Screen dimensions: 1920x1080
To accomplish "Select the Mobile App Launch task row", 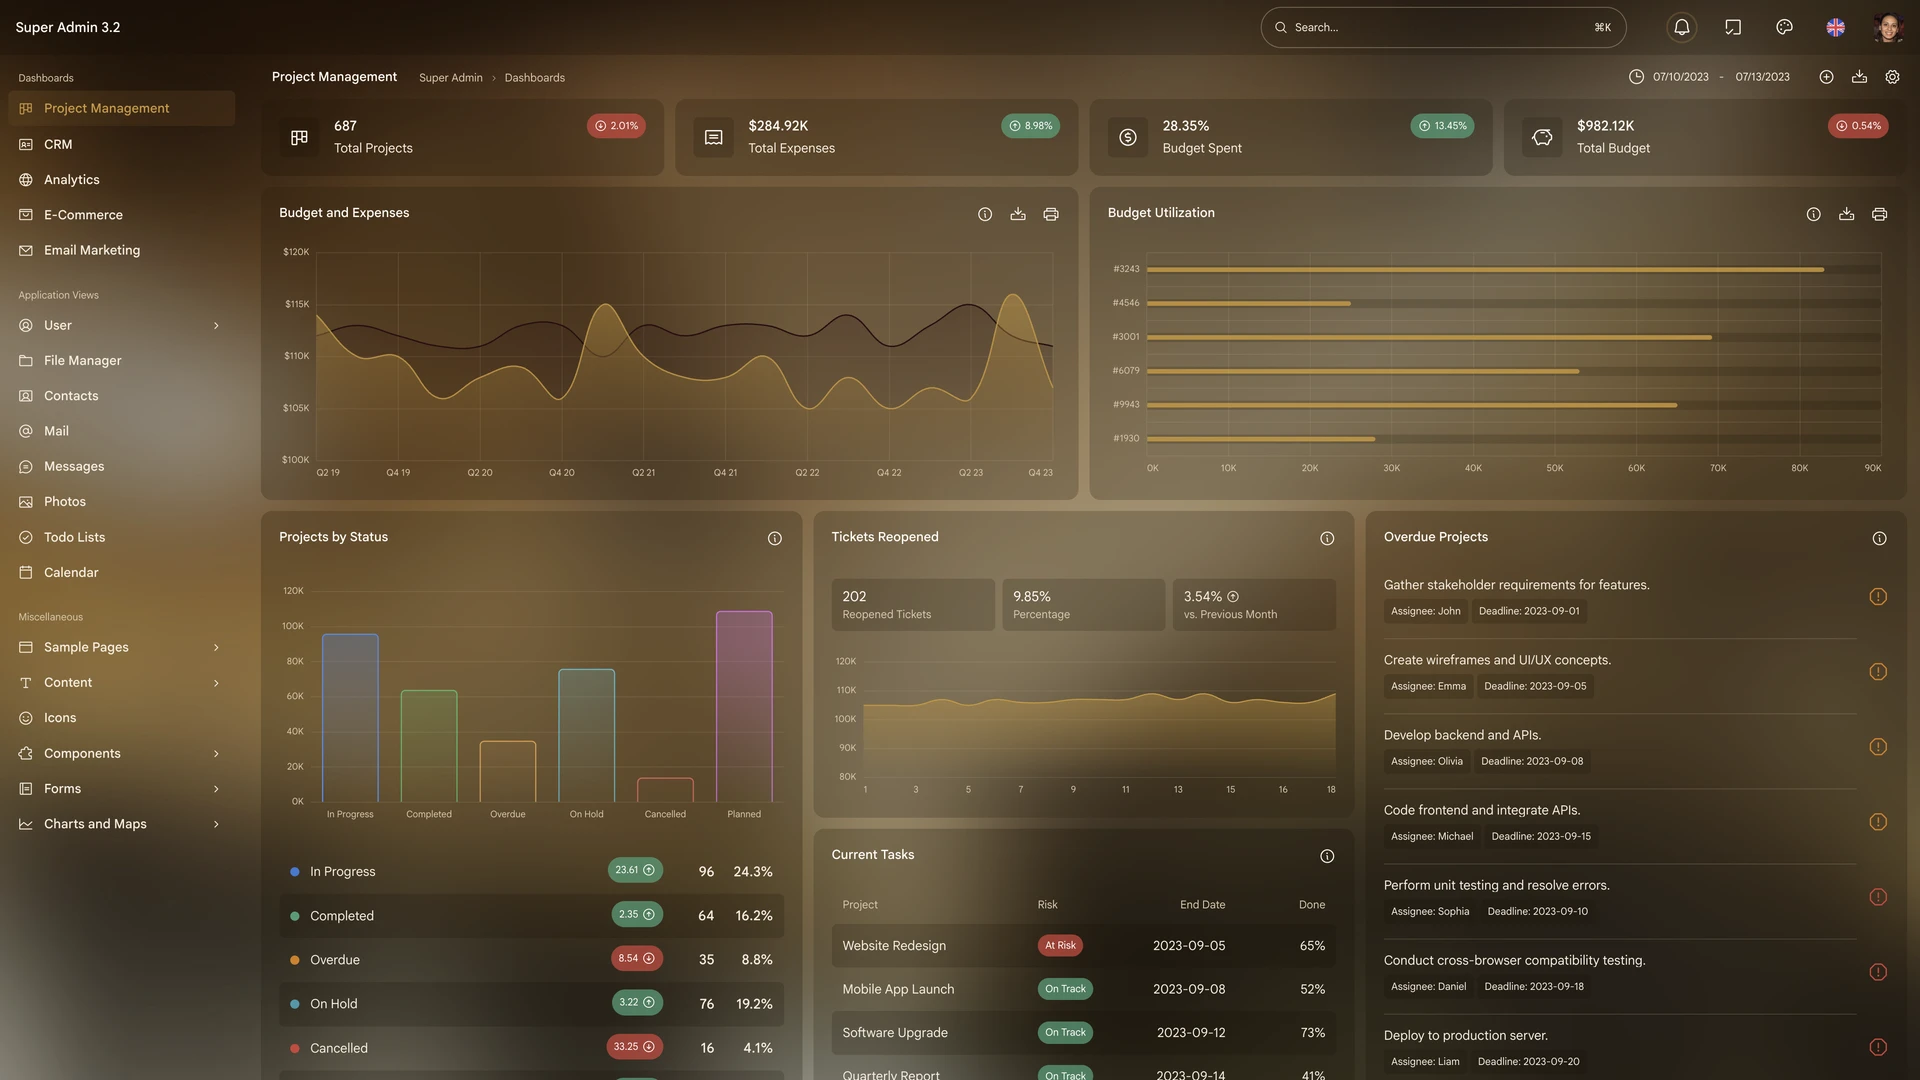I will click(1083, 989).
